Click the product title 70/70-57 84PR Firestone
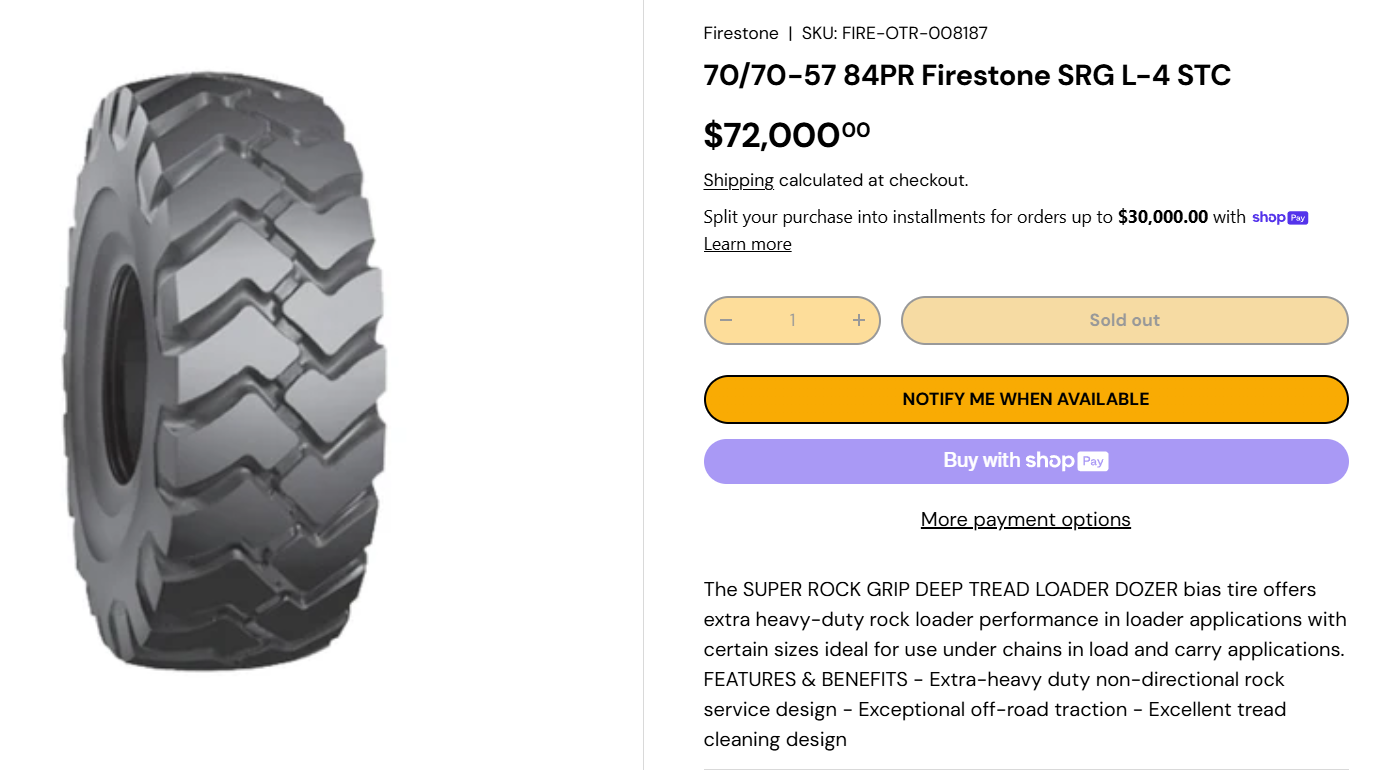 click(967, 75)
